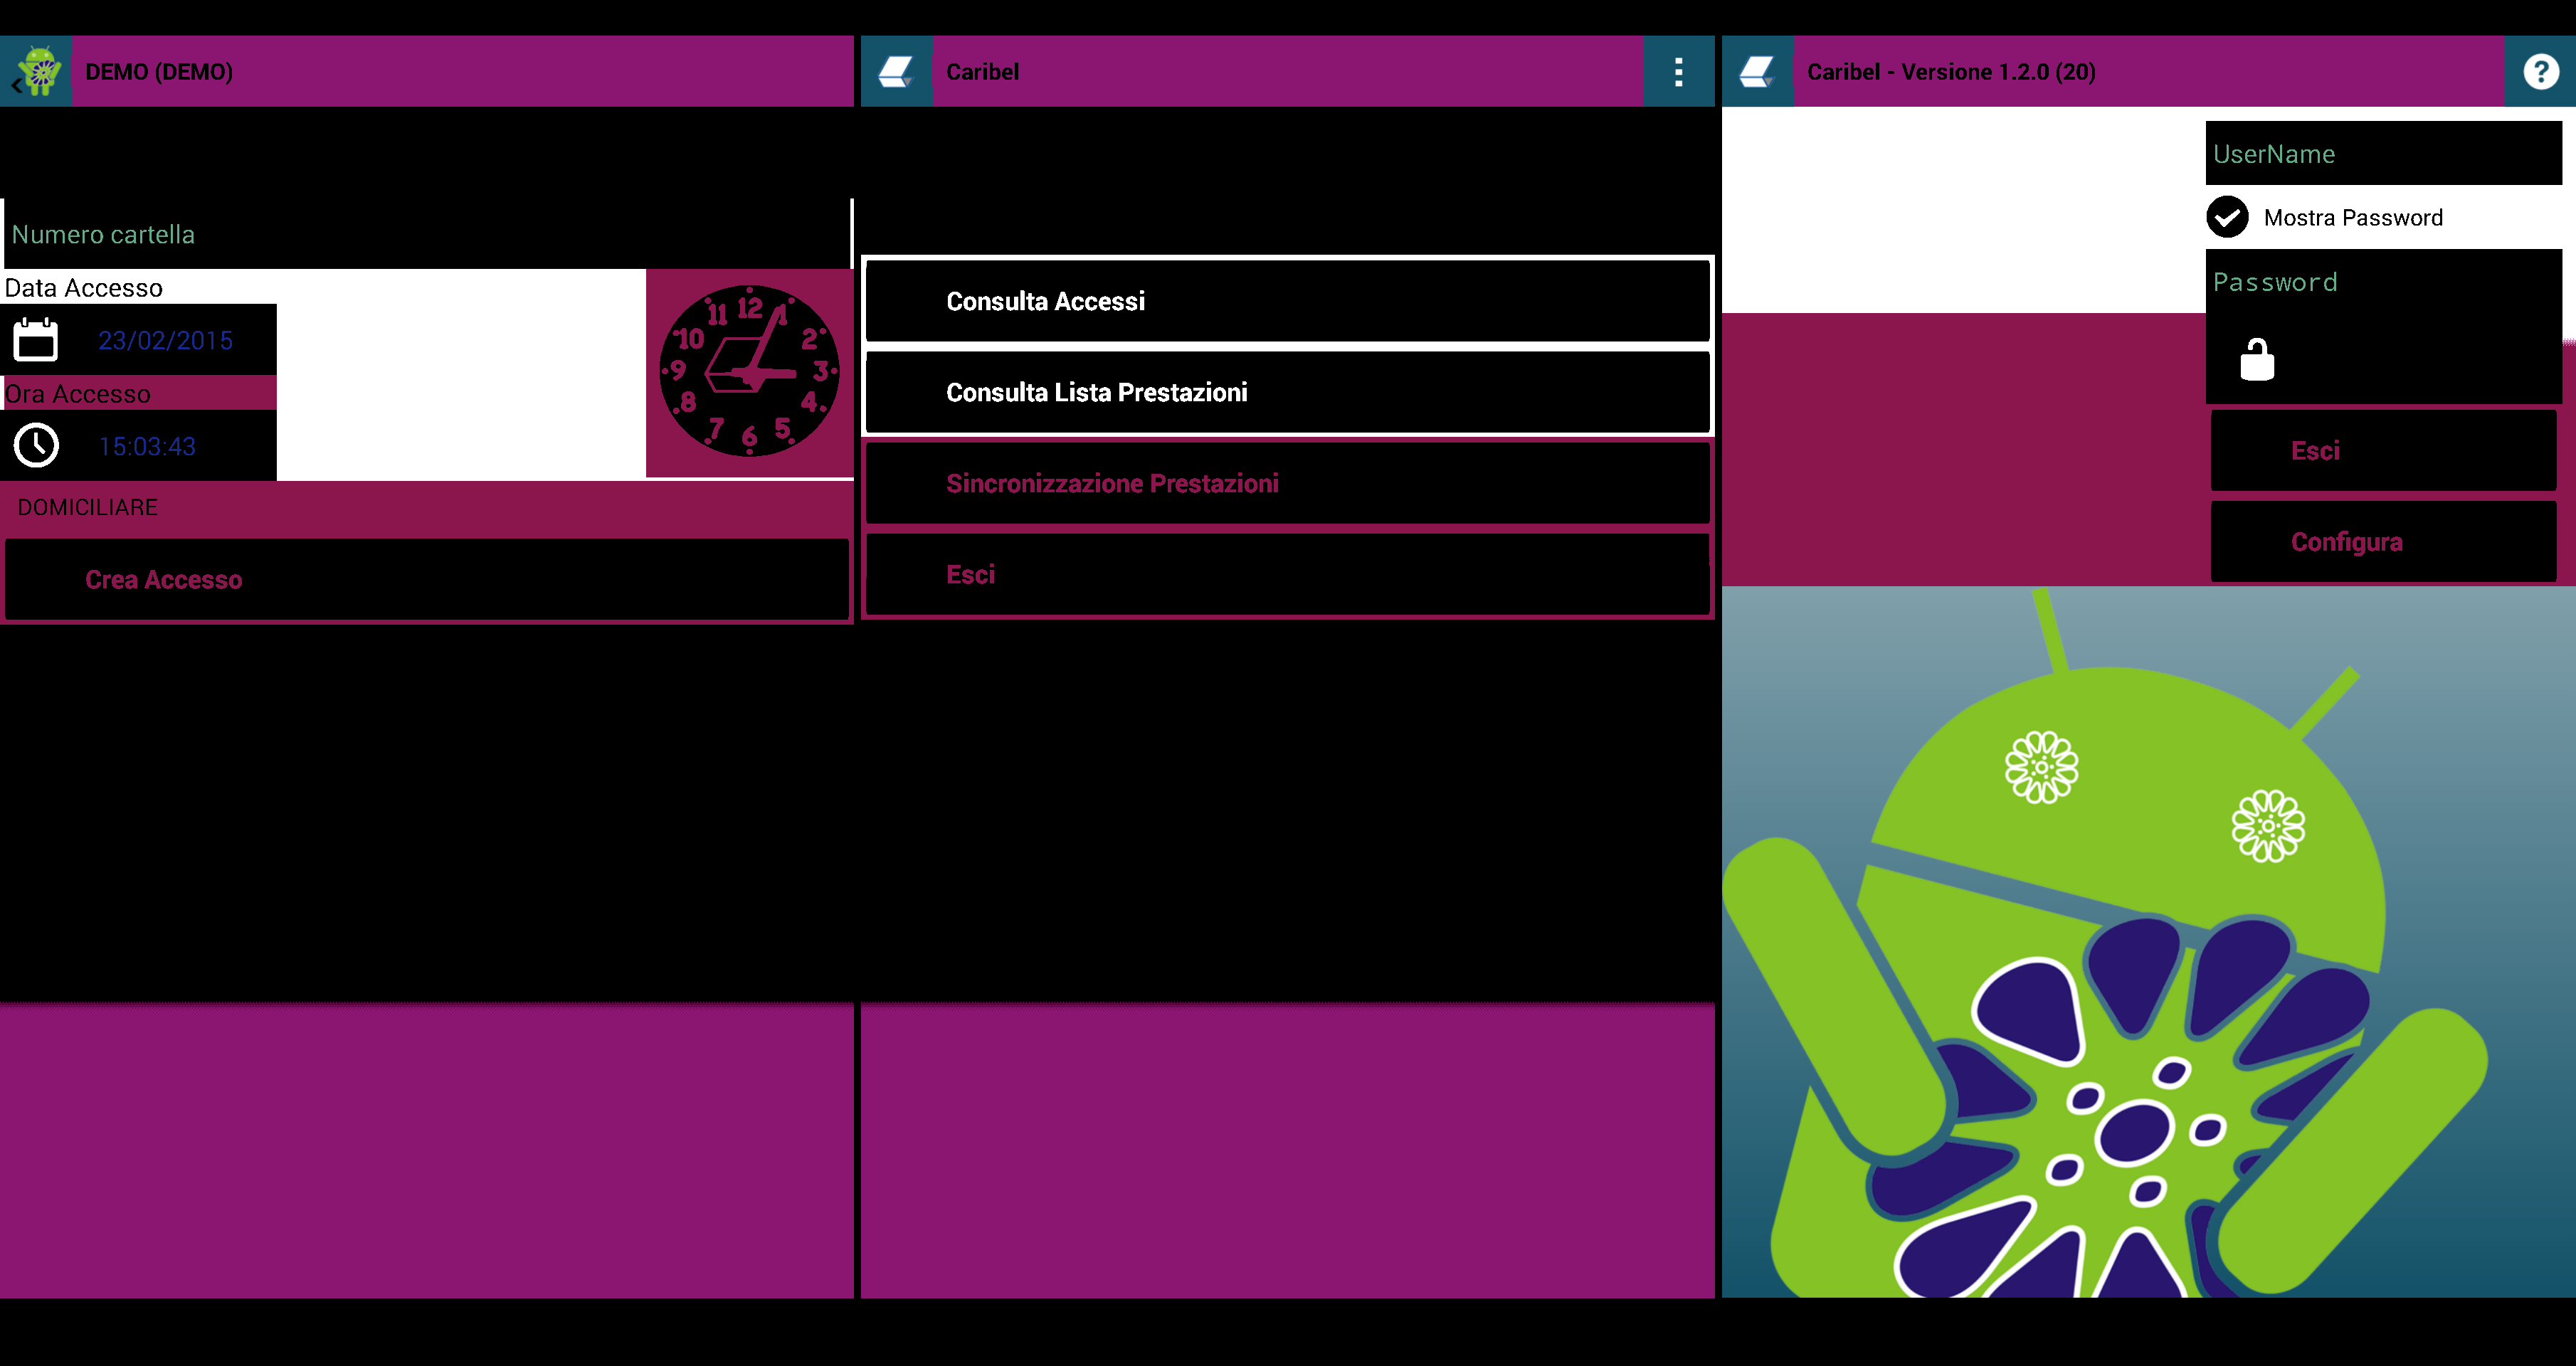Viewport: 2576px width, 1366px height.
Task: Click the Numero cartella input field
Action: click(427, 234)
